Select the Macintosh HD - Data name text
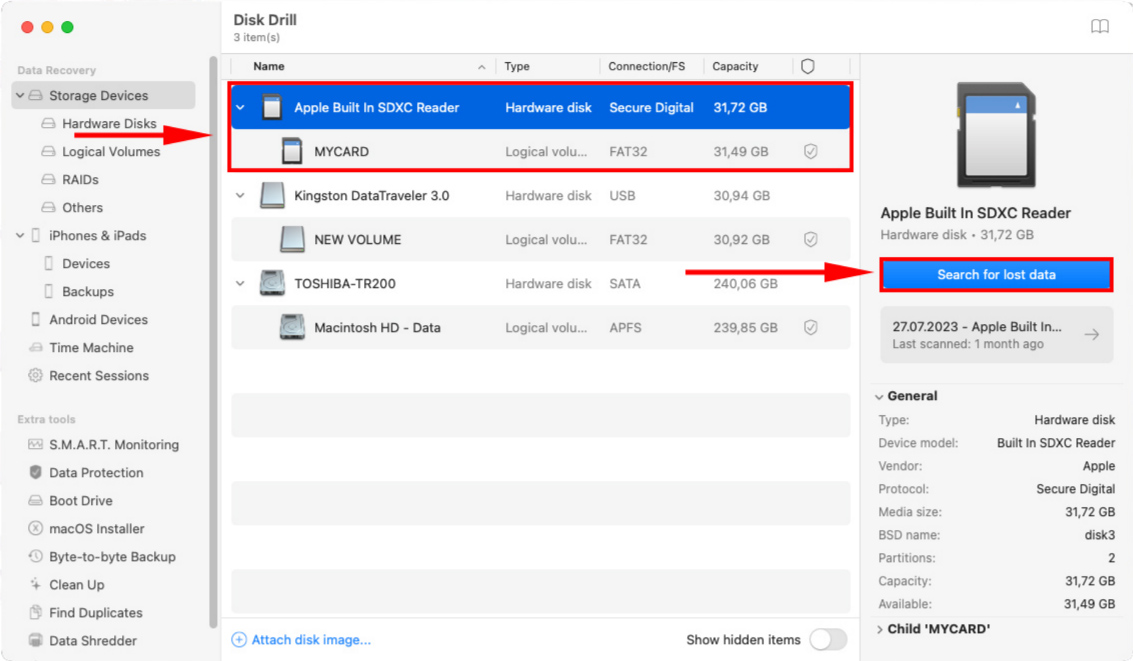1133x661 pixels. (377, 328)
